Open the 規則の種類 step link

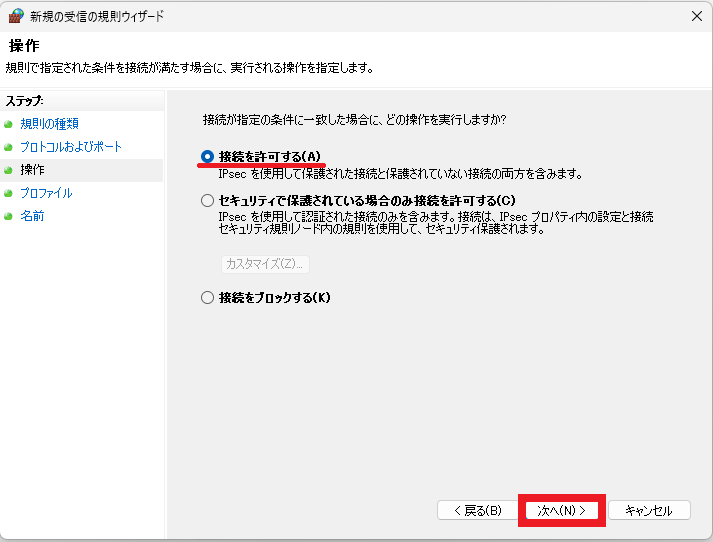pyautogui.click(x=50, y=124)
